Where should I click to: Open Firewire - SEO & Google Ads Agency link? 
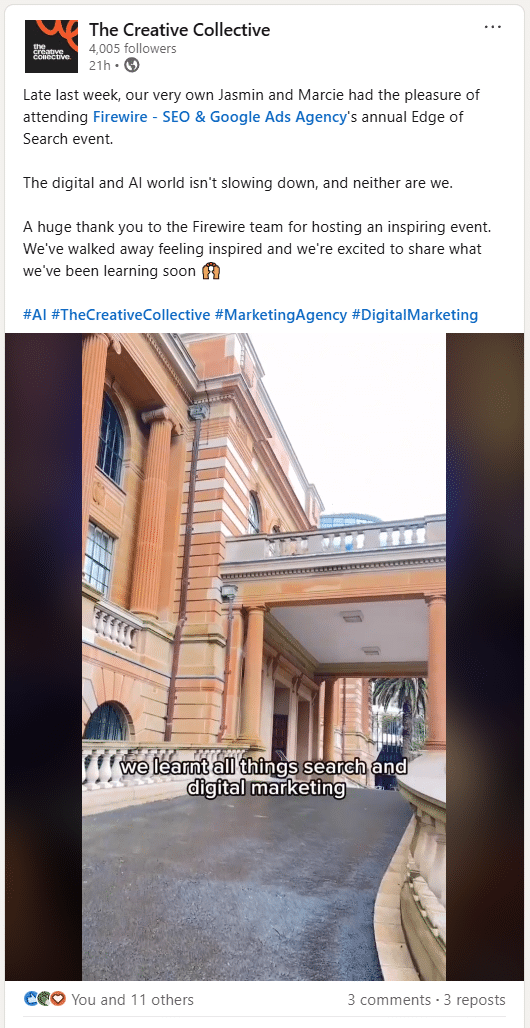click(x=220, y=117)
